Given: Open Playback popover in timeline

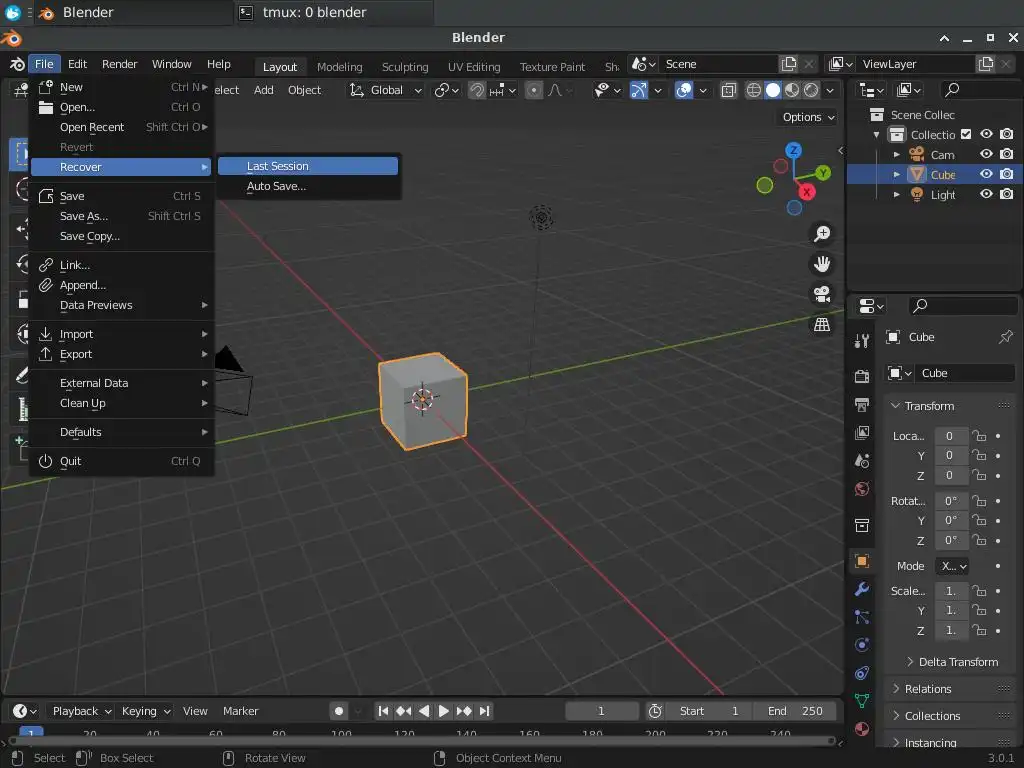Looking at the screenshot, I should tap(81, 711).
